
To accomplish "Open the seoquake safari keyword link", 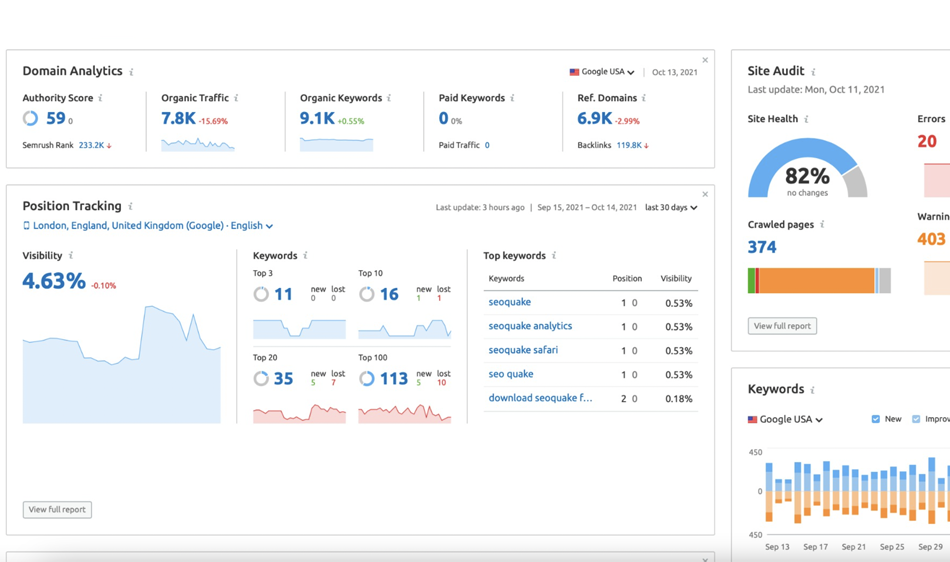I will pyautogui.click(x=523, y=350).
